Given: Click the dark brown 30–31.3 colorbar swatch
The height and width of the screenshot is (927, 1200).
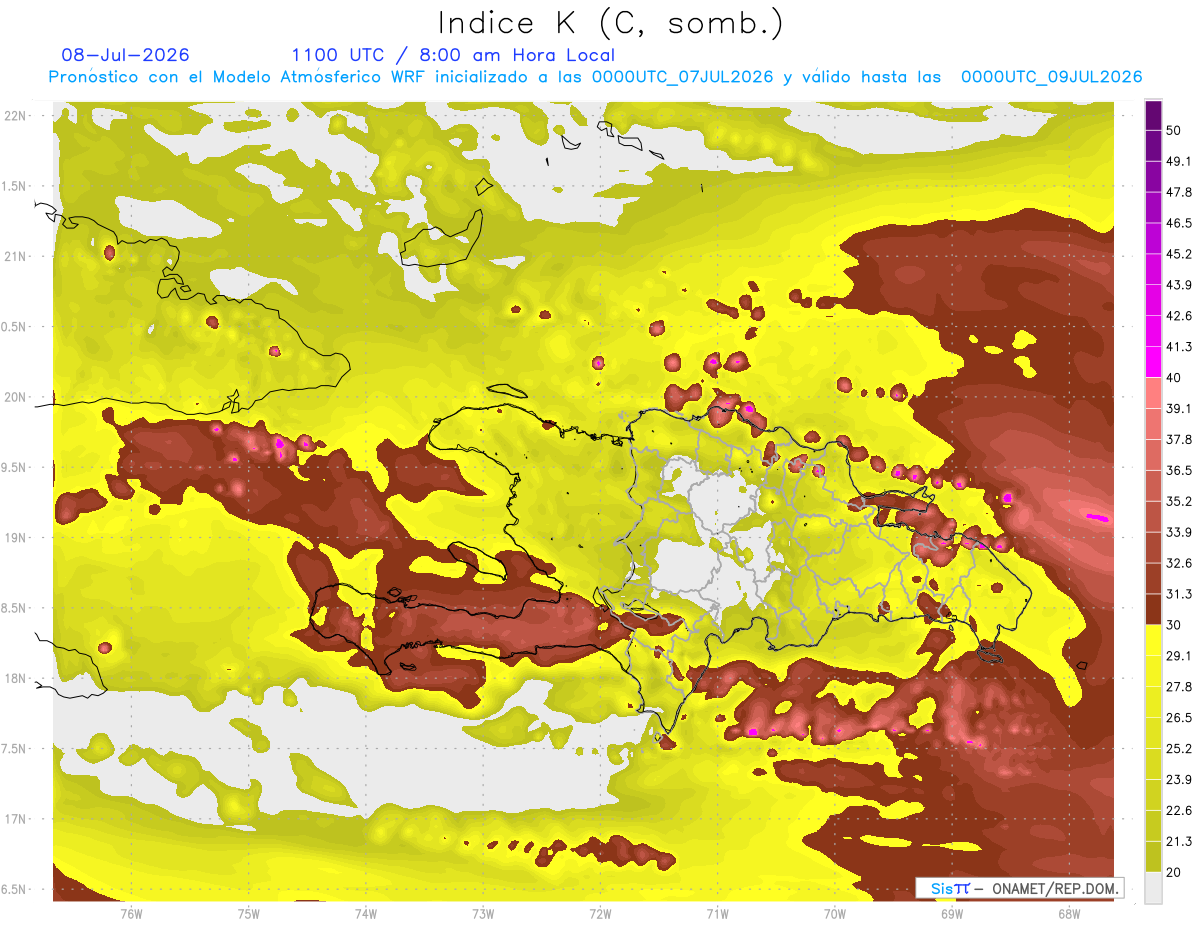Looking at the screenshot, I should [1153, 610].
